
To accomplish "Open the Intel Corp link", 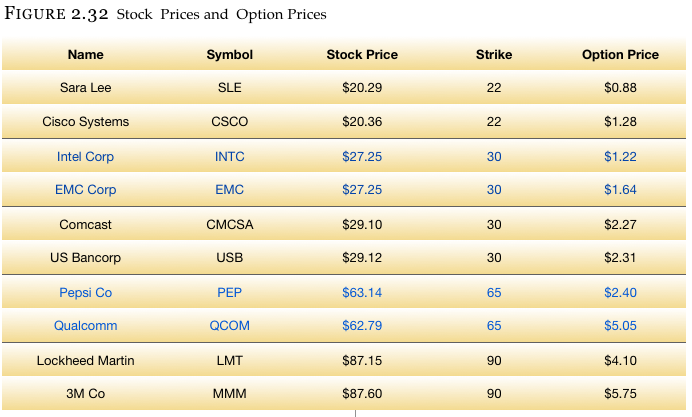I will [85, 157].
